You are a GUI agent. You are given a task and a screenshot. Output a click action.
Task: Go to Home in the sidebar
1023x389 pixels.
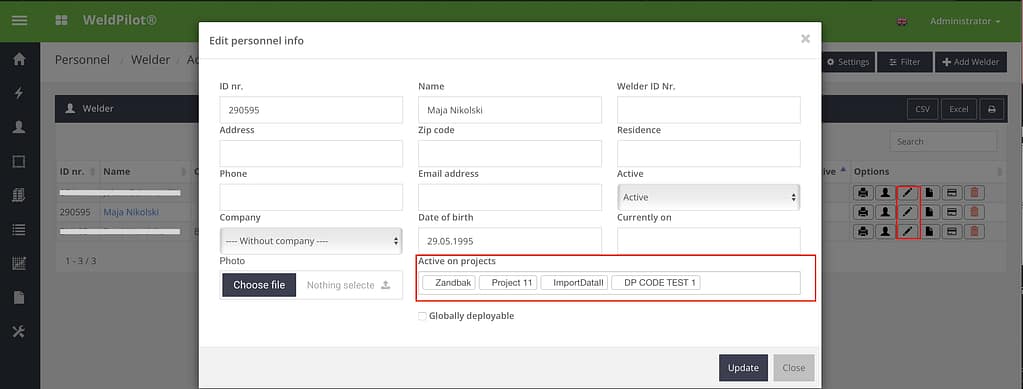(x=19, y=59)
